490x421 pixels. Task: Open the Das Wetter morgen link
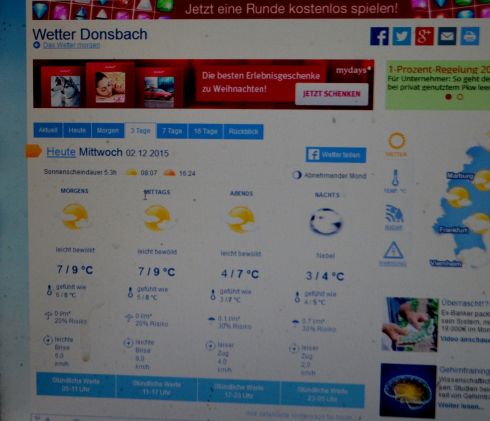tap(71, 45)
